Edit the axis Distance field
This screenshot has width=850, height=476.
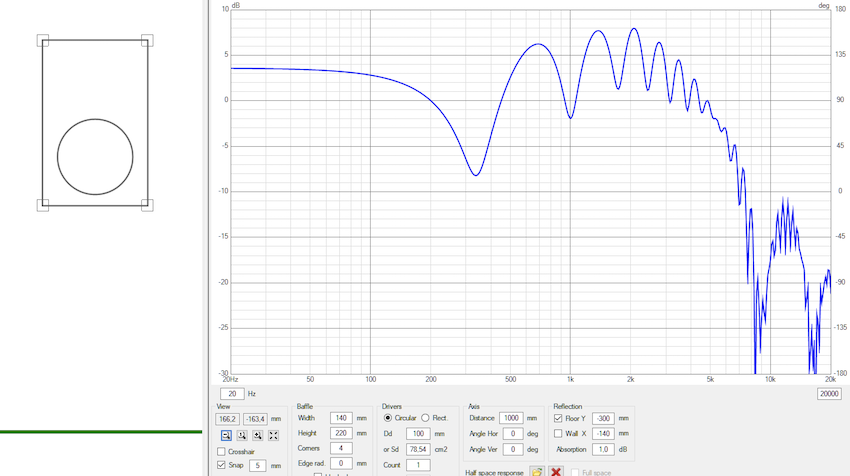(511, 418)
